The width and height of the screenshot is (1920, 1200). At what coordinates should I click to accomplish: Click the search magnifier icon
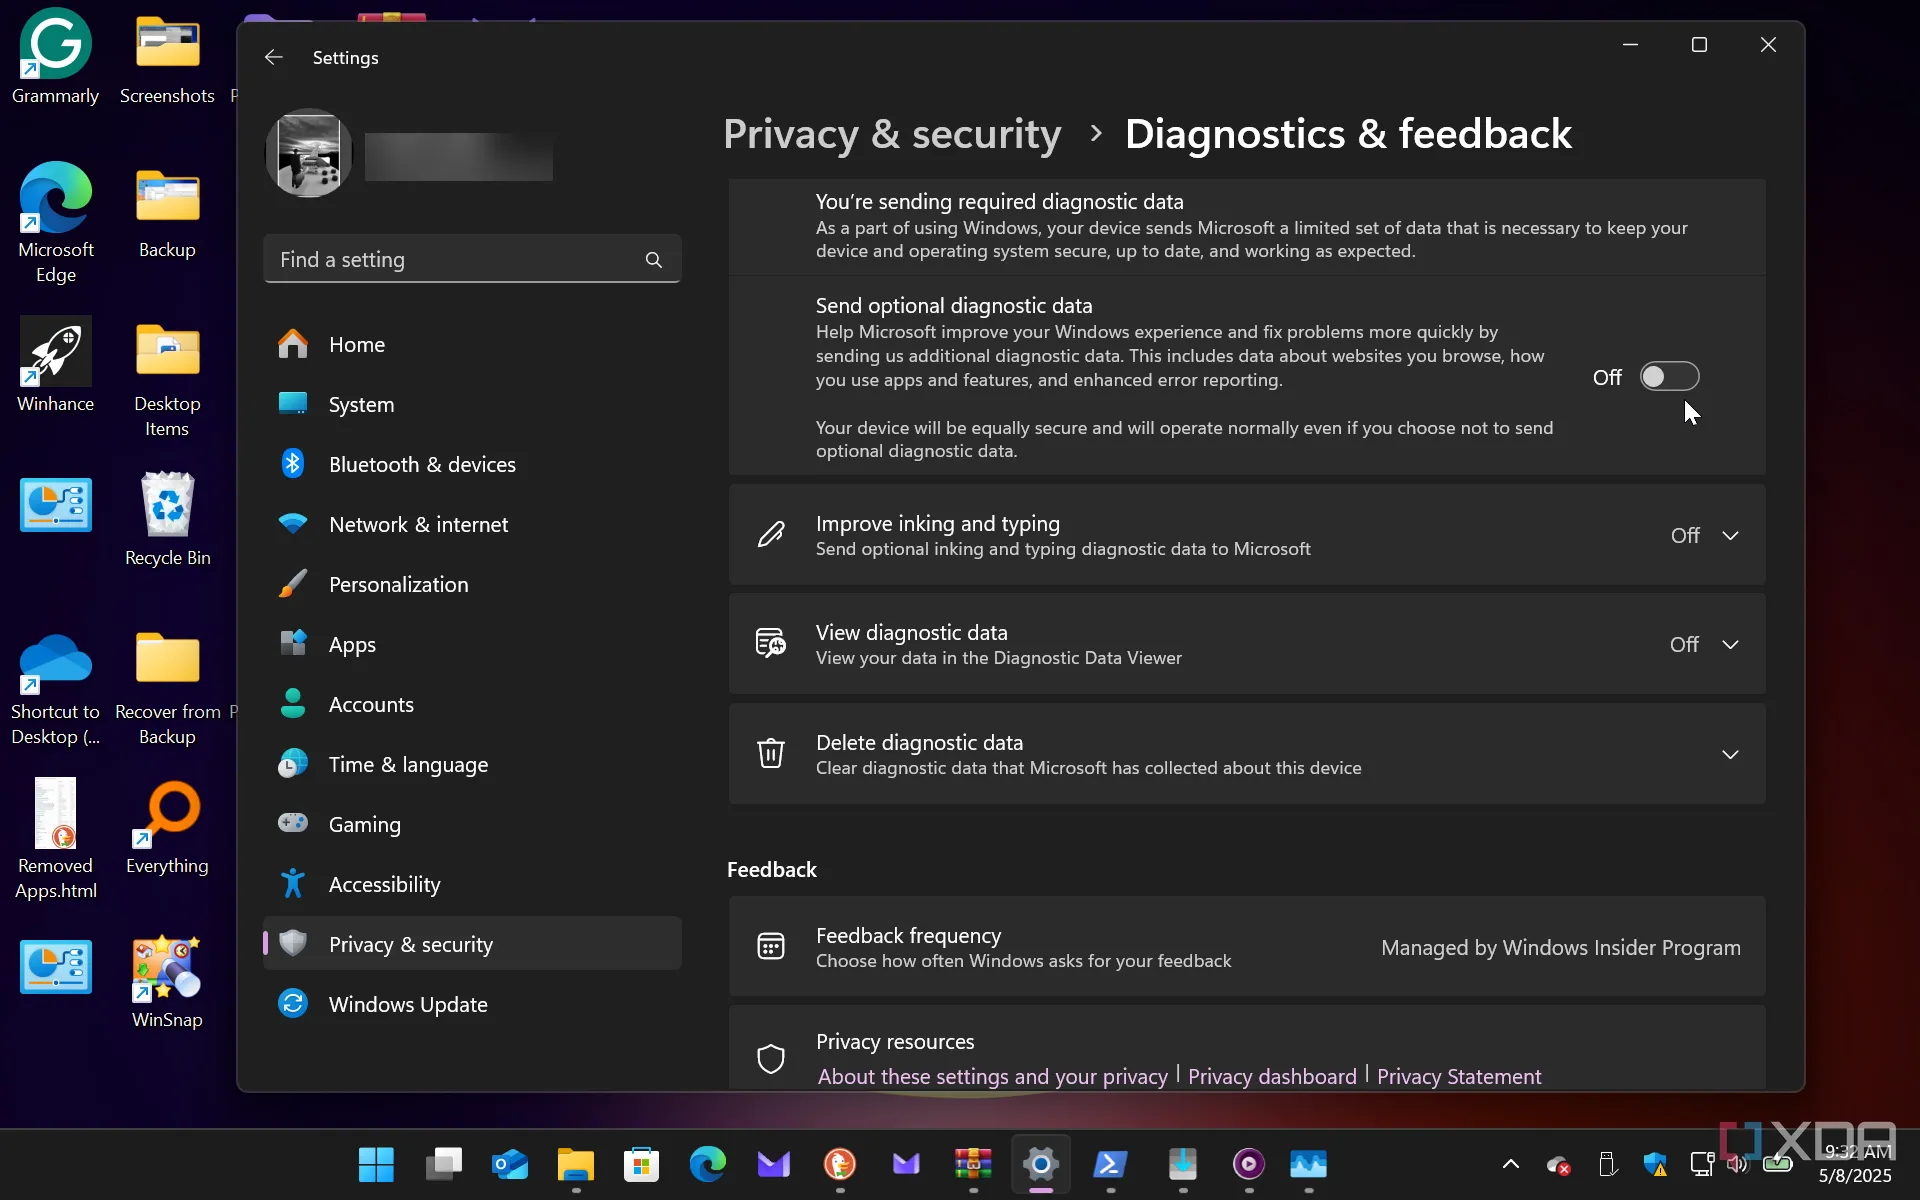pos(654,260)
